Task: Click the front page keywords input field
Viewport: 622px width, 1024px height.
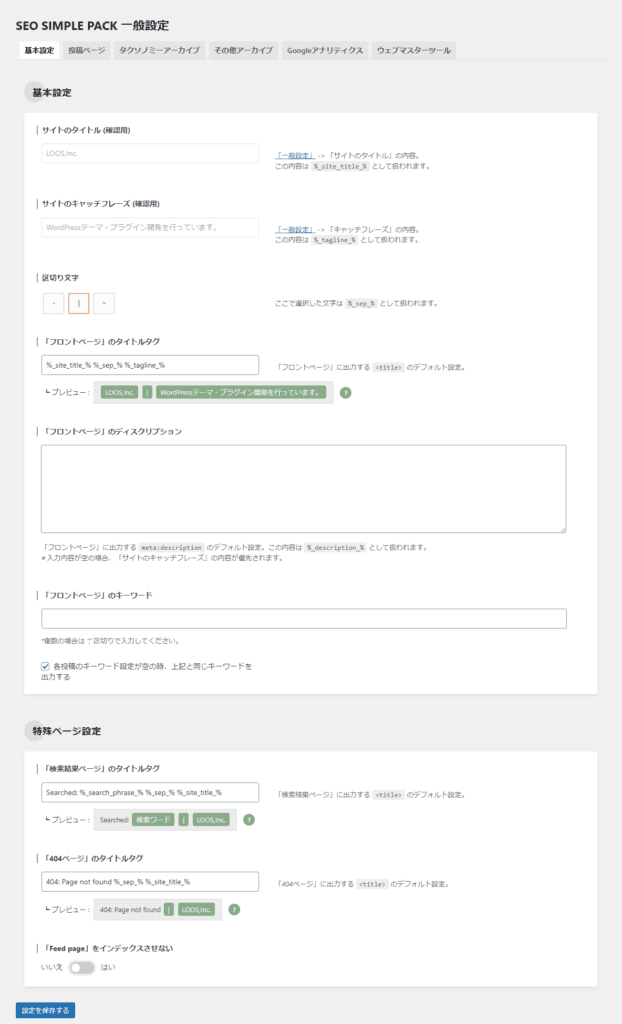Action: coord(300,616)
